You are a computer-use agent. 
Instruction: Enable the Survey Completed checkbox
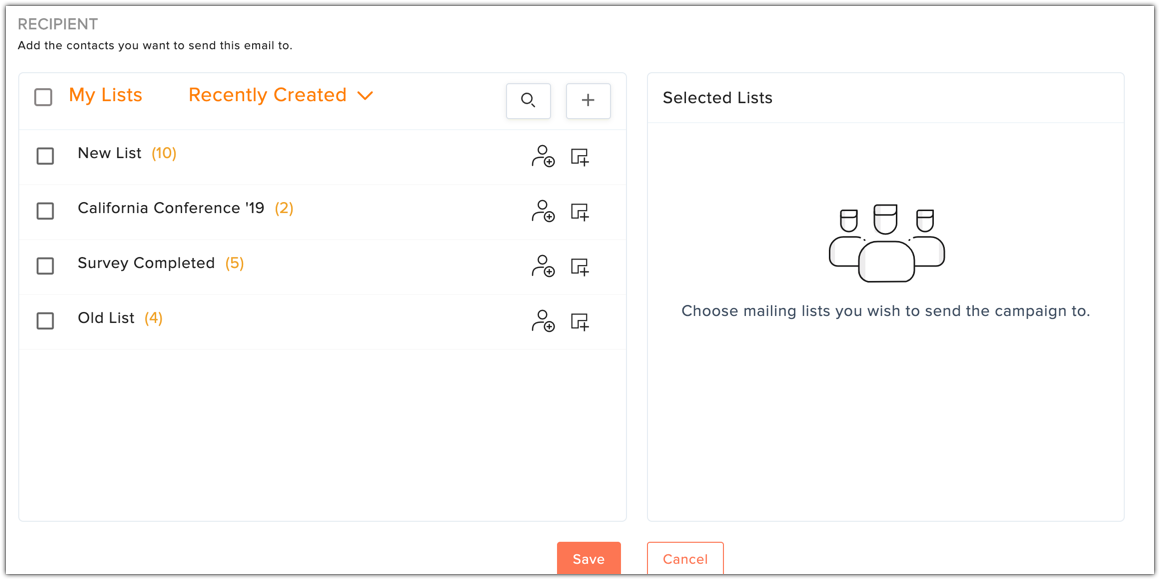click(x=45, y=266)
